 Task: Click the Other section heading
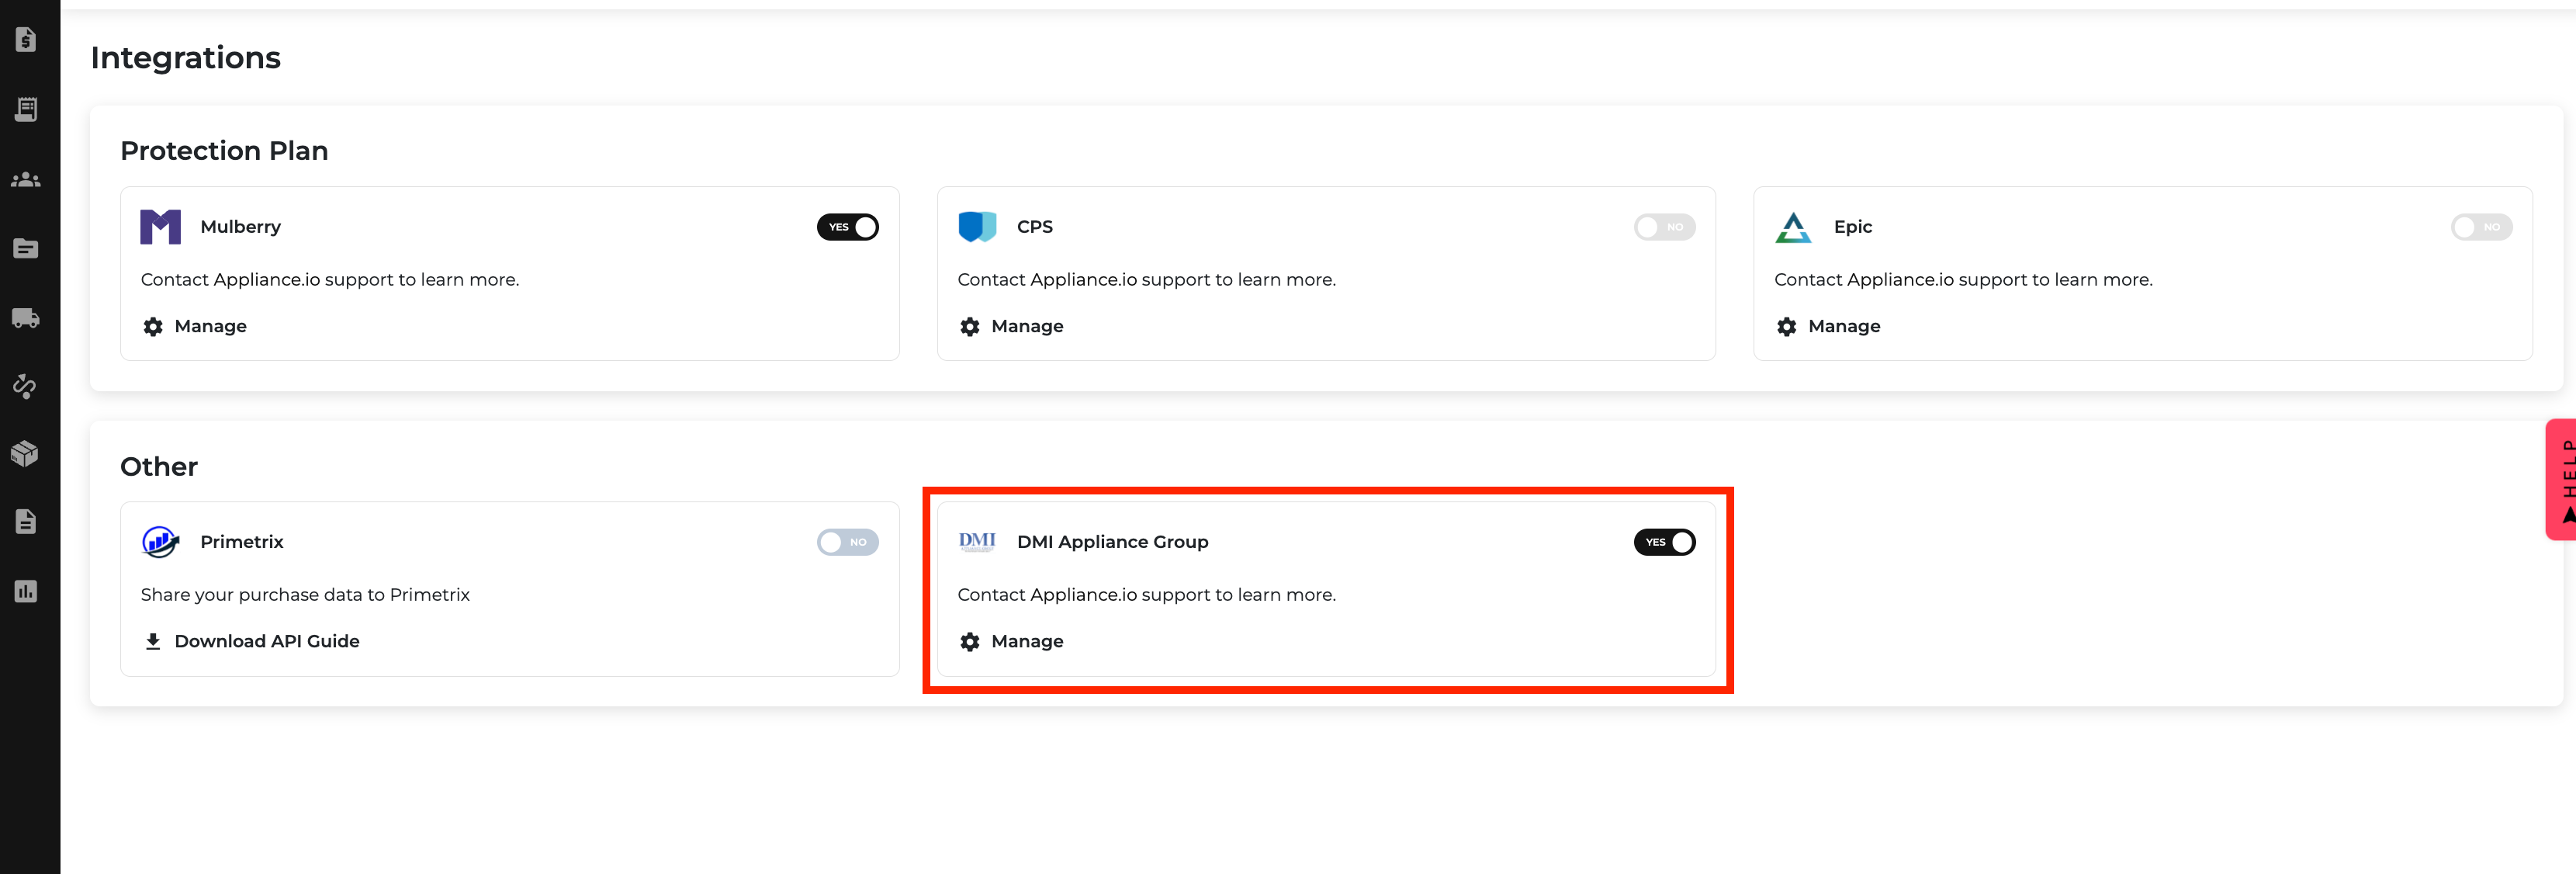[x=159, y=467]
